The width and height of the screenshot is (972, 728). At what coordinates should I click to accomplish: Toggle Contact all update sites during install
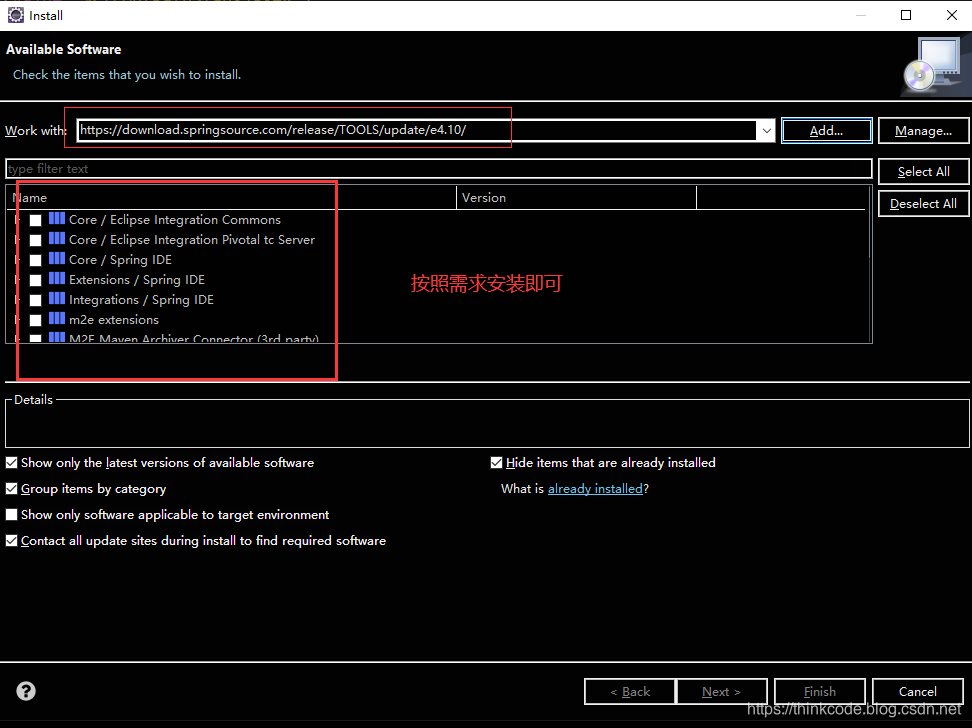tap(11, 541)
